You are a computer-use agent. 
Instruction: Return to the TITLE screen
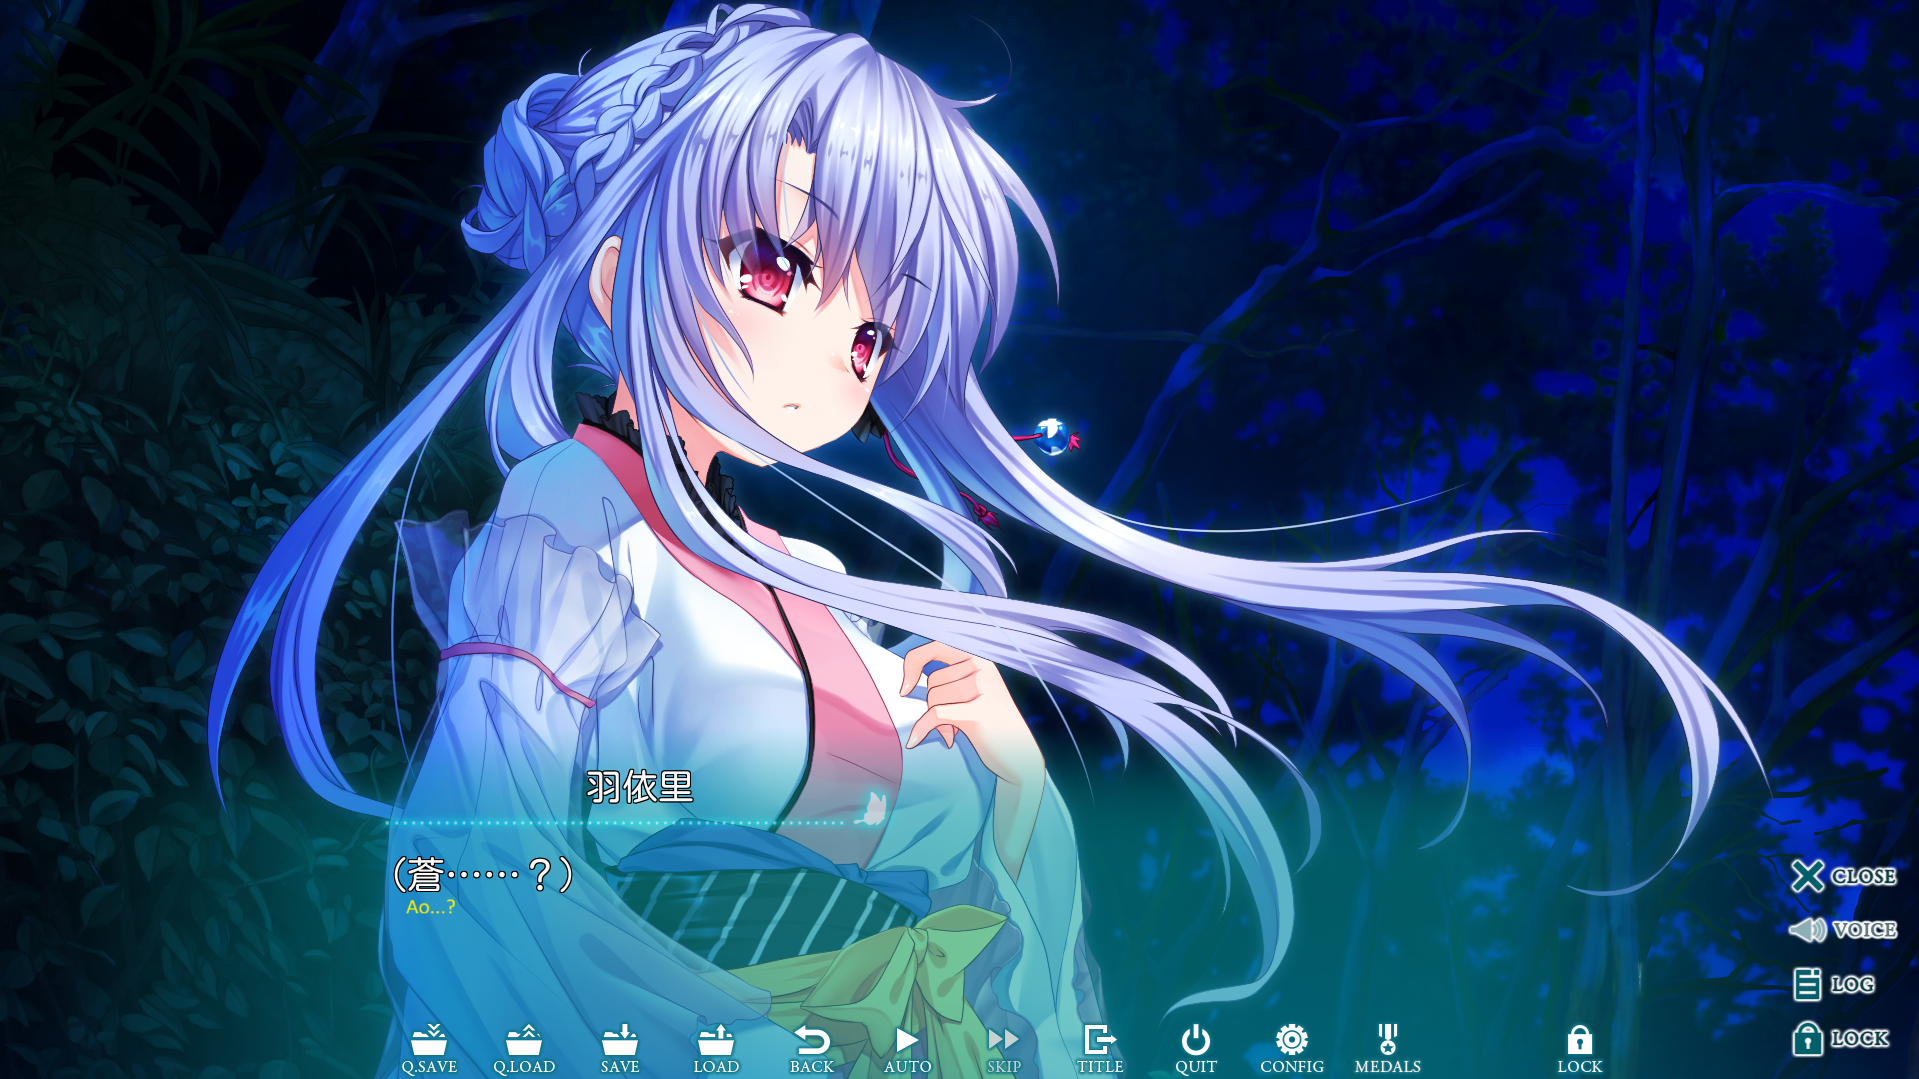[1100, 1049]
